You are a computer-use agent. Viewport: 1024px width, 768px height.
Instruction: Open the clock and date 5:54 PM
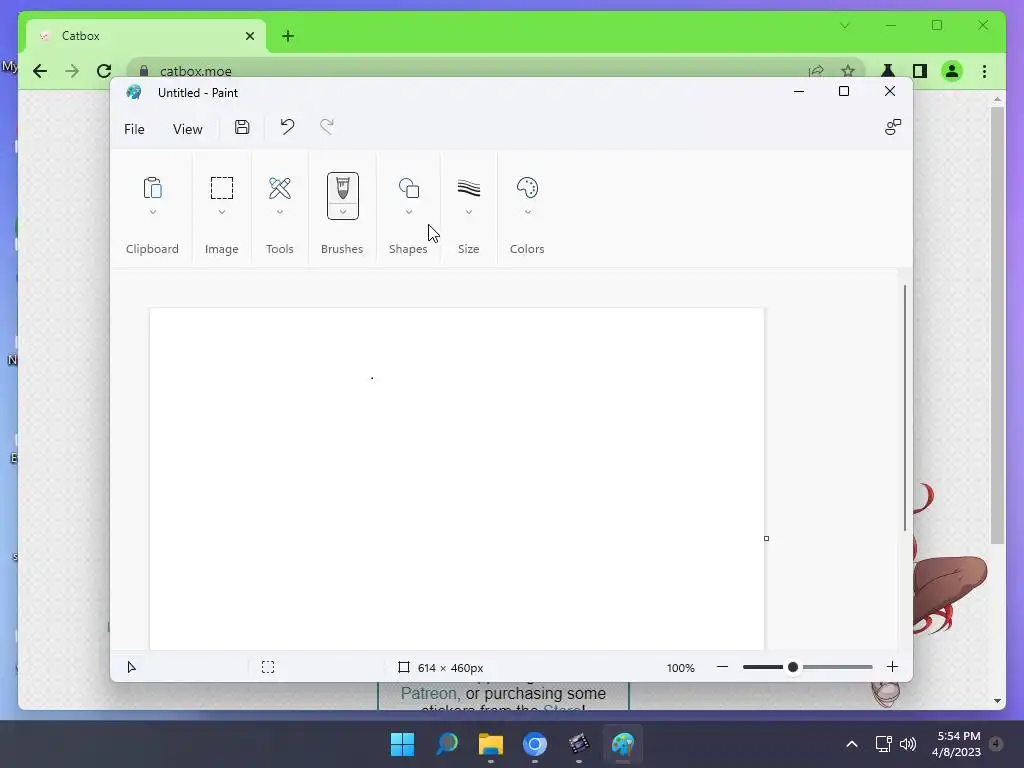[957, 744]
